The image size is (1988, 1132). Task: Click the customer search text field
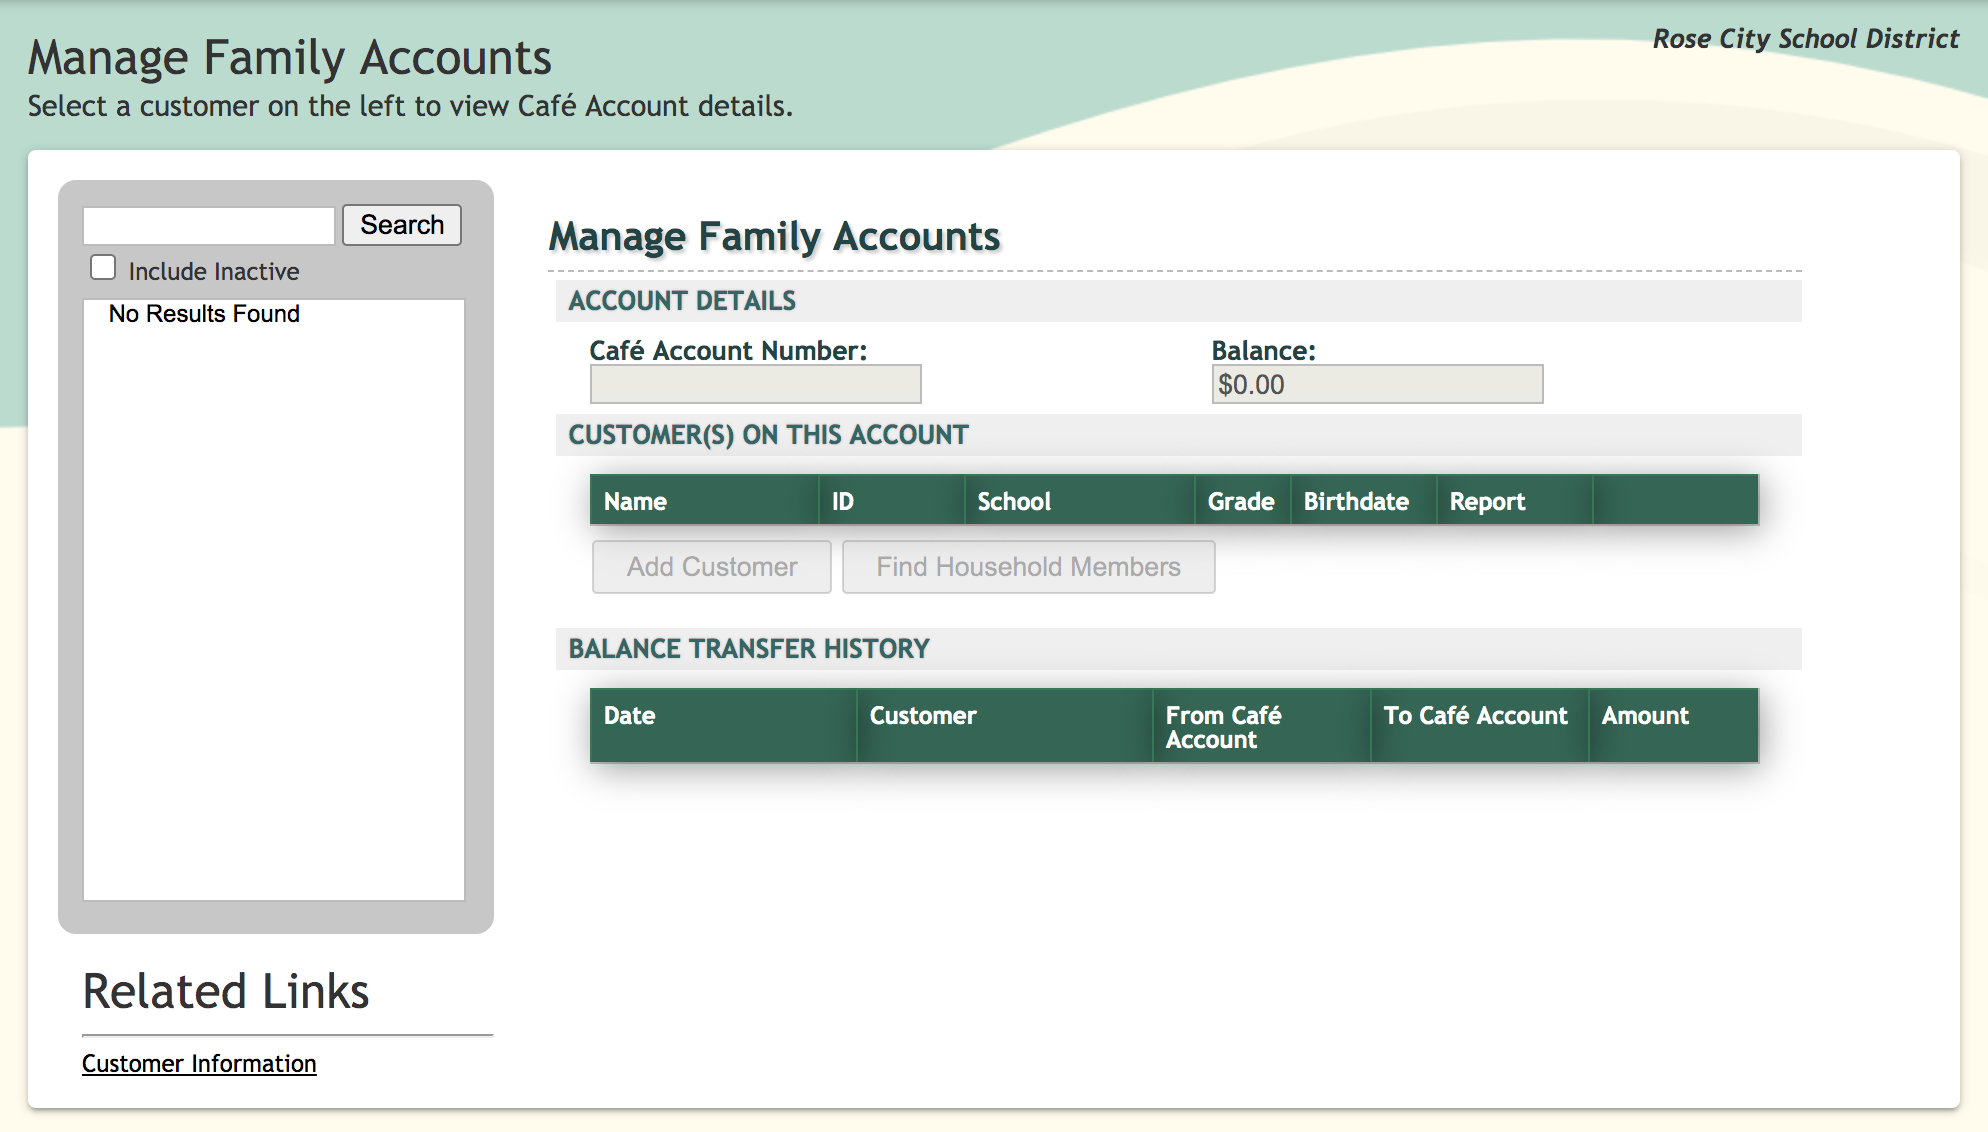209,226
